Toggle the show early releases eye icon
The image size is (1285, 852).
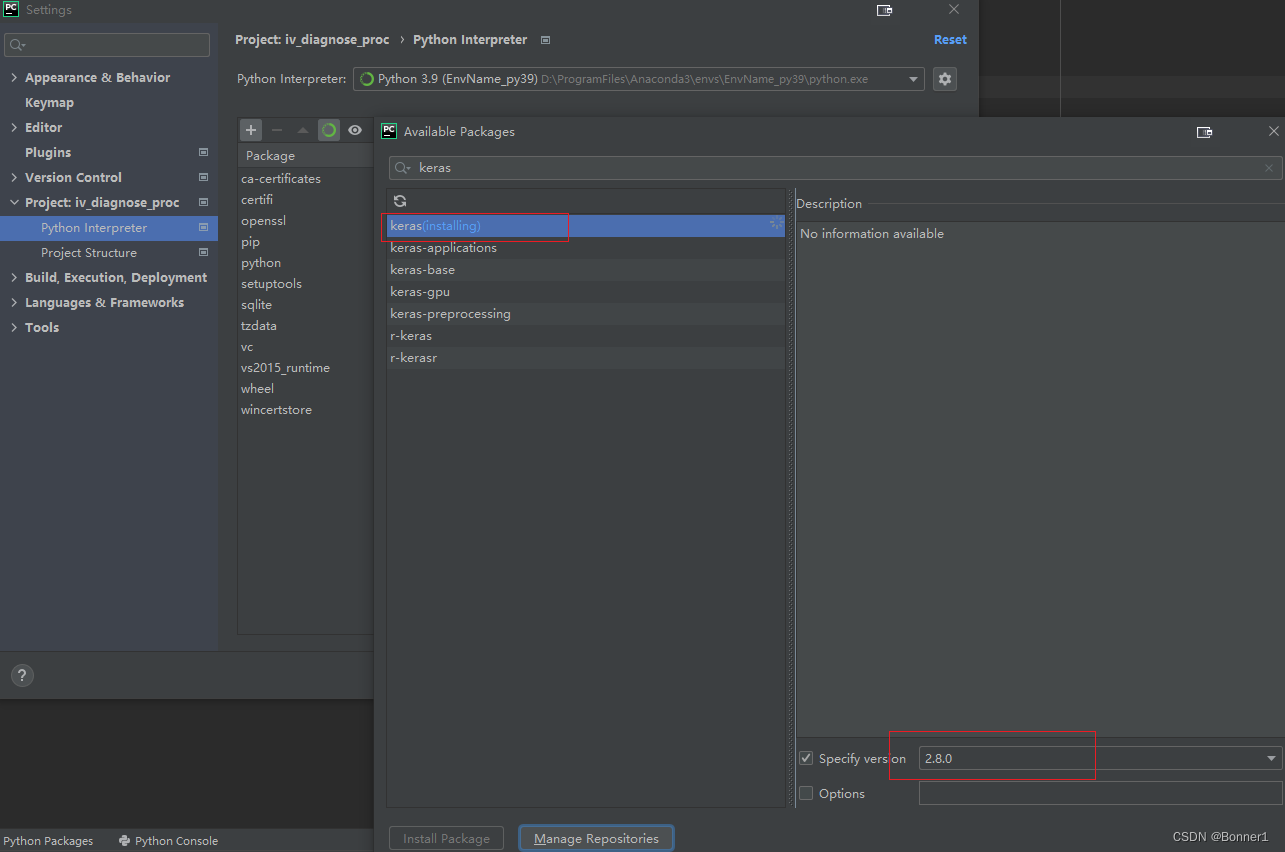(355, 130)
